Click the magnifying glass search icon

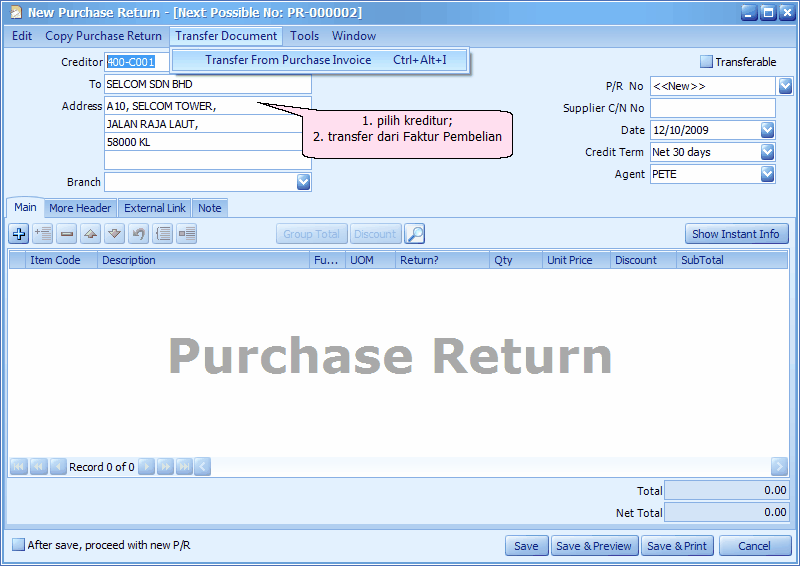coord(415,234)
